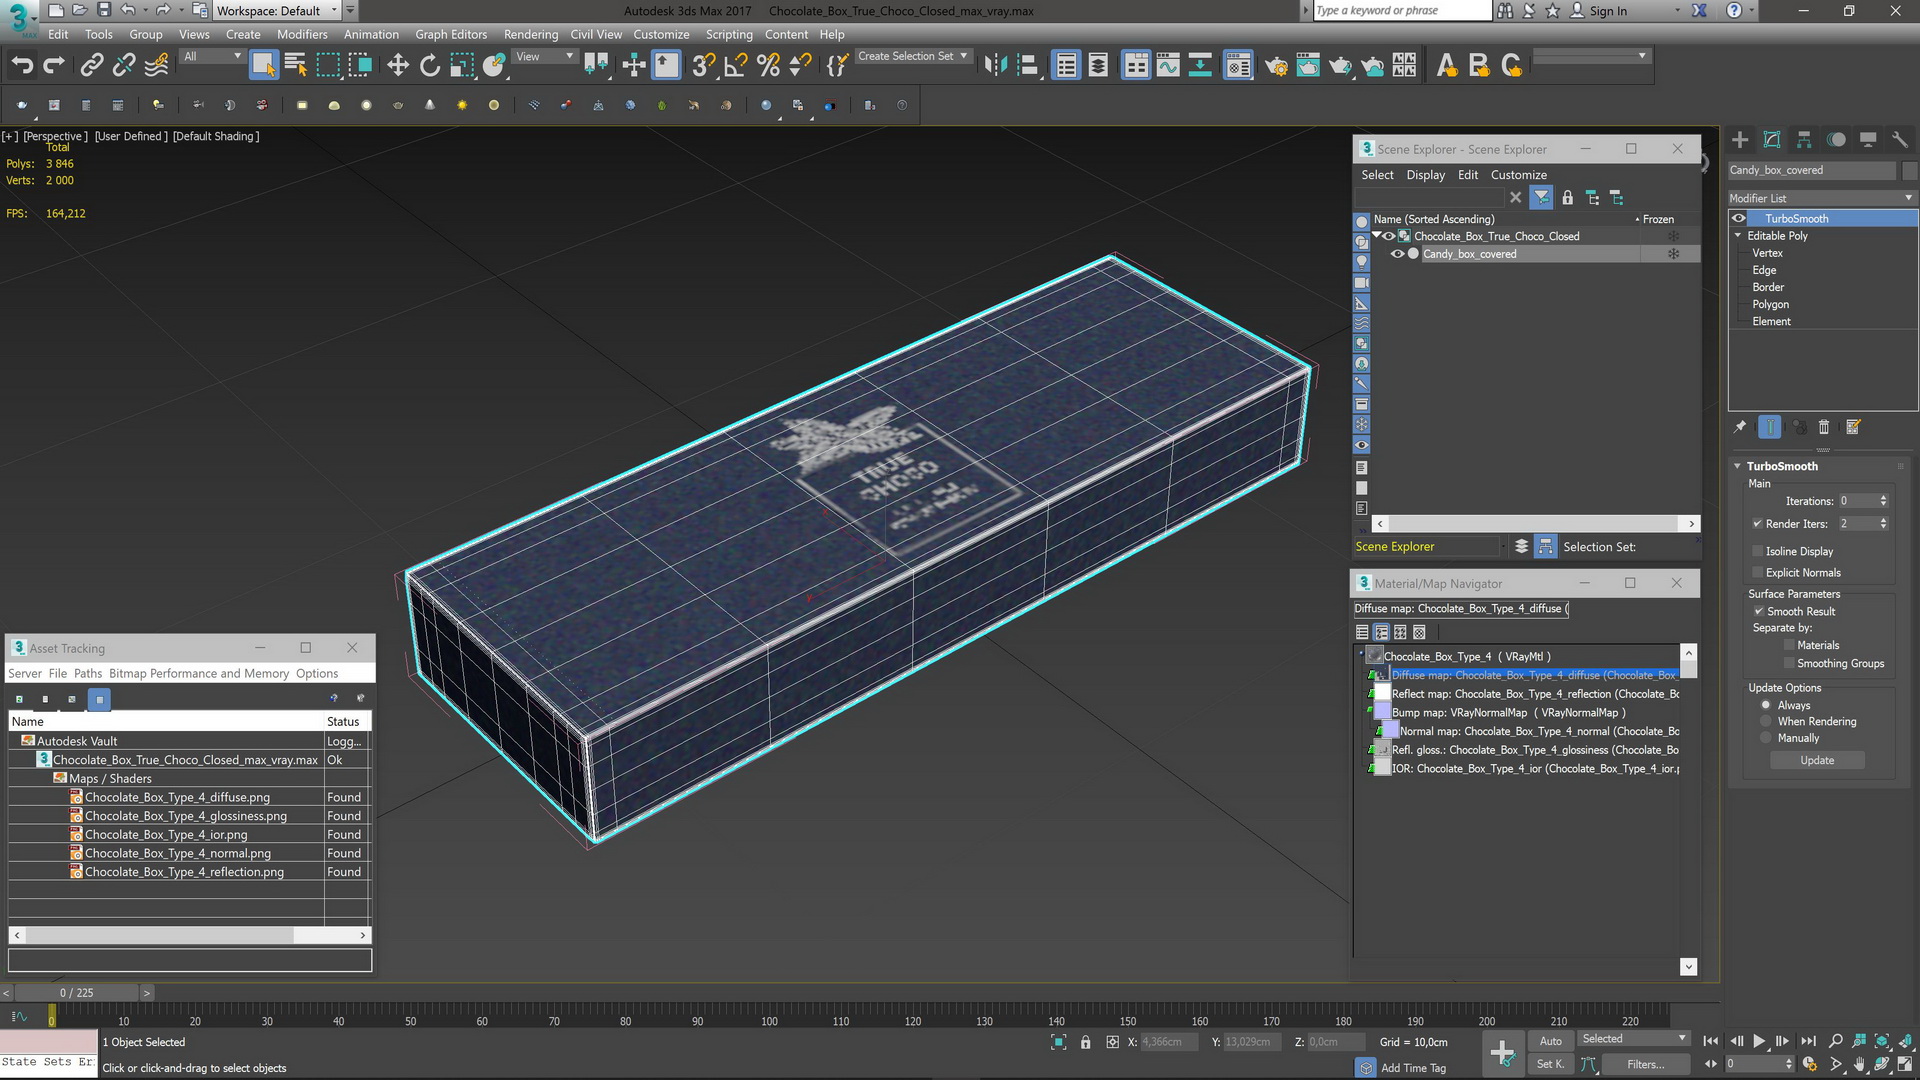Click the Redo arrow icon
1920x1080 pixels.
tap(54, 66)
